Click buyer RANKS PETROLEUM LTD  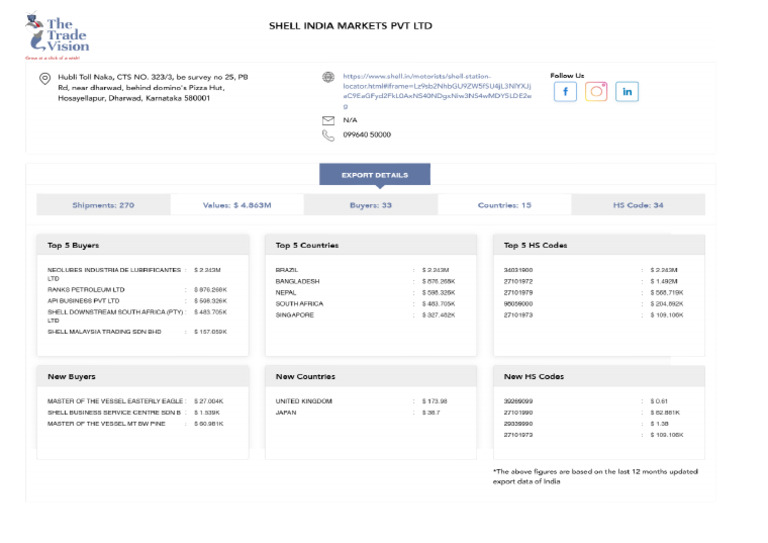coord(86,290)
